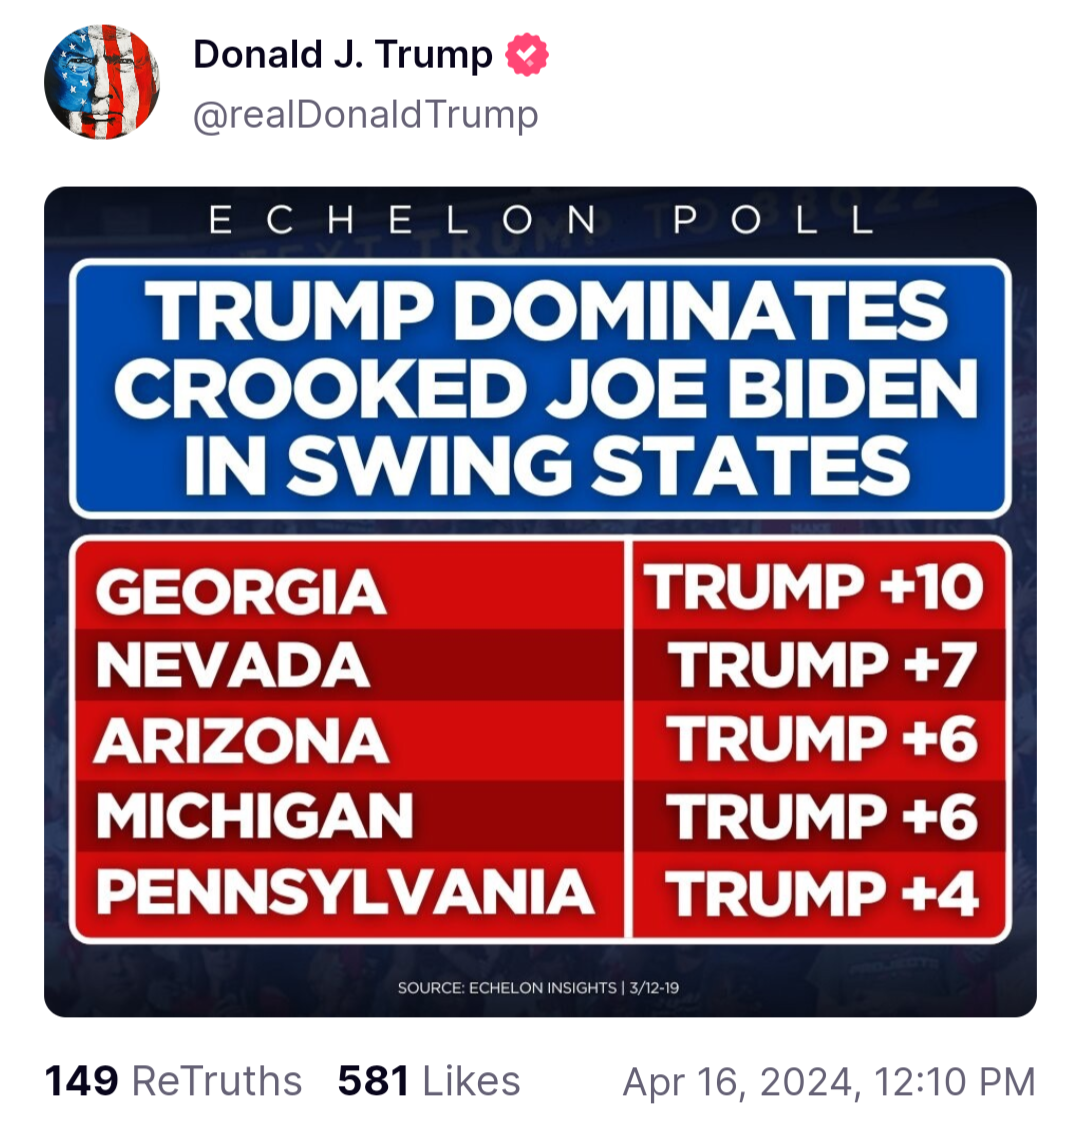Click the red verified badge icon

pyautogui.click(x=527, y=55)
